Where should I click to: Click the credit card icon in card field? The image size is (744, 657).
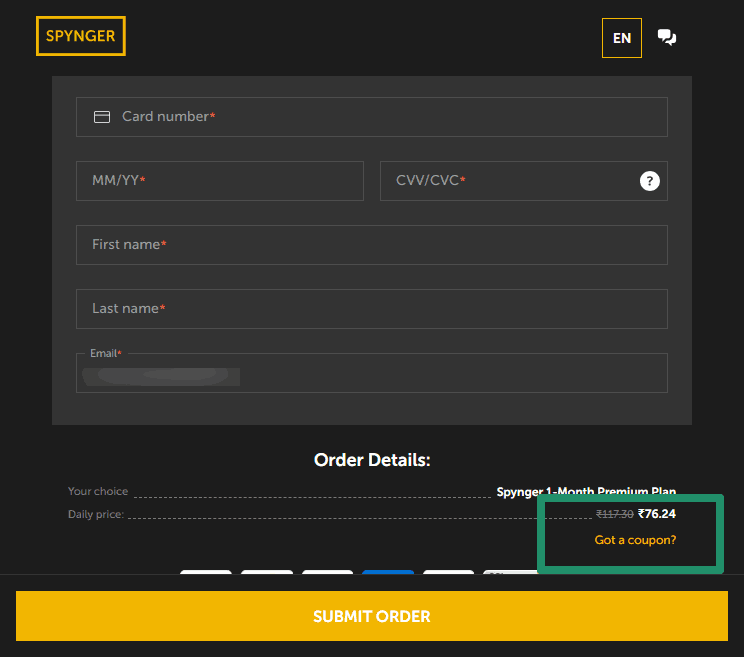[x=102, y=117]
